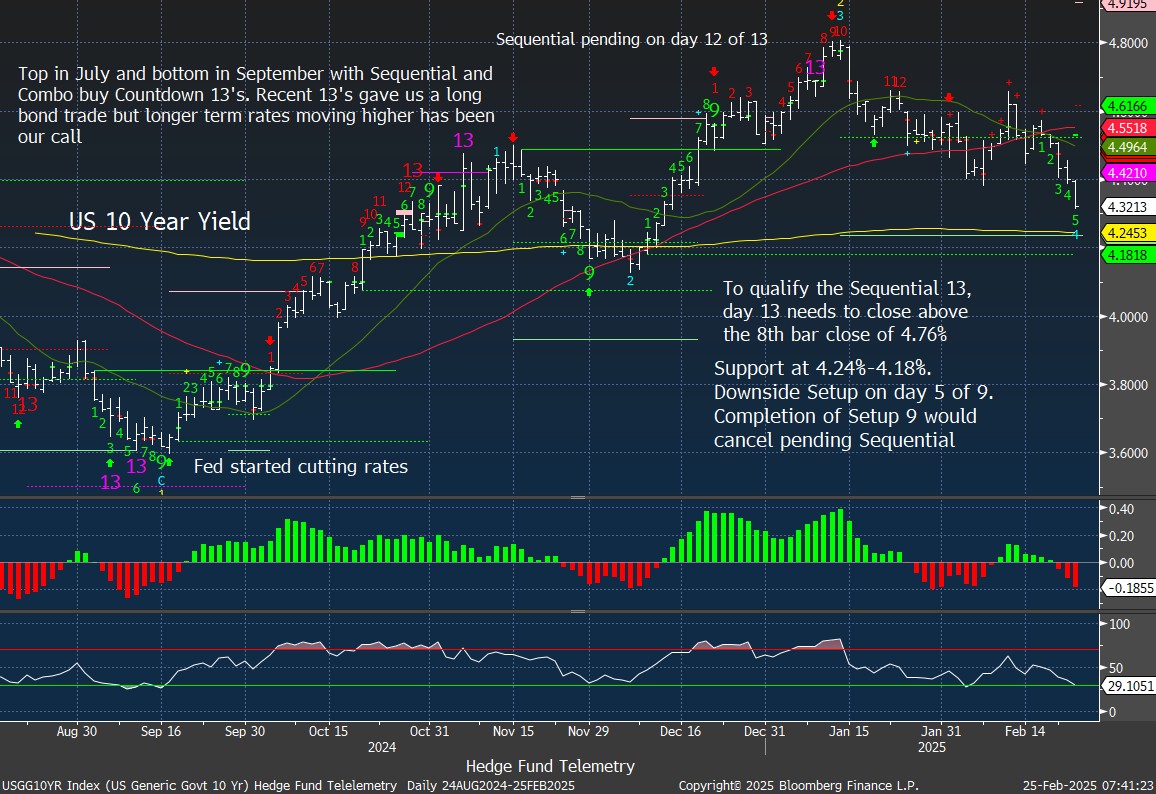Click the white 4.3213 last-price tag

pos(1128,206)
